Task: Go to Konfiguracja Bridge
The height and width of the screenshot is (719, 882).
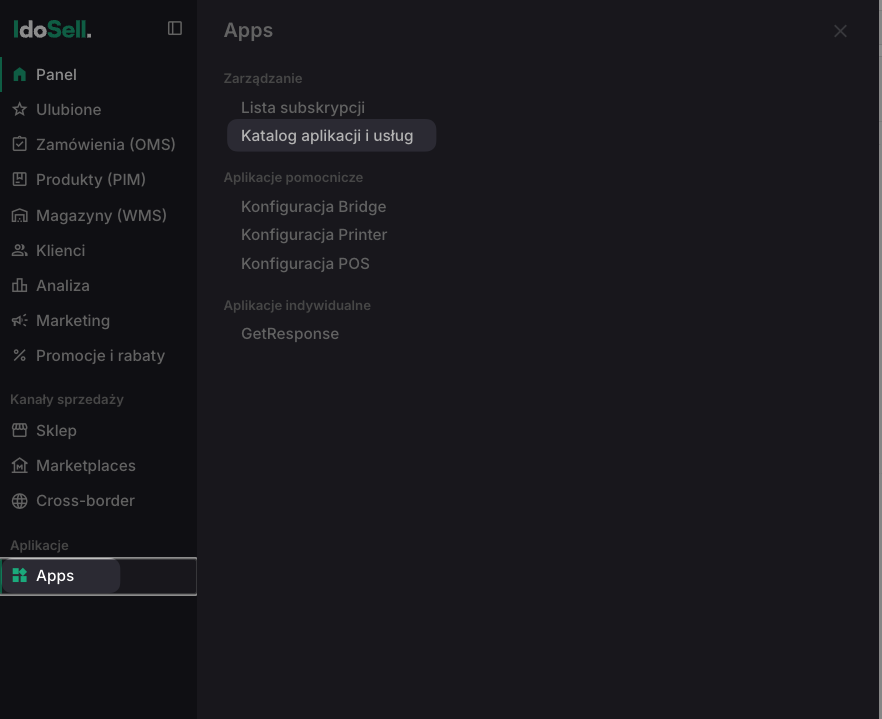Action: [313, 206]
